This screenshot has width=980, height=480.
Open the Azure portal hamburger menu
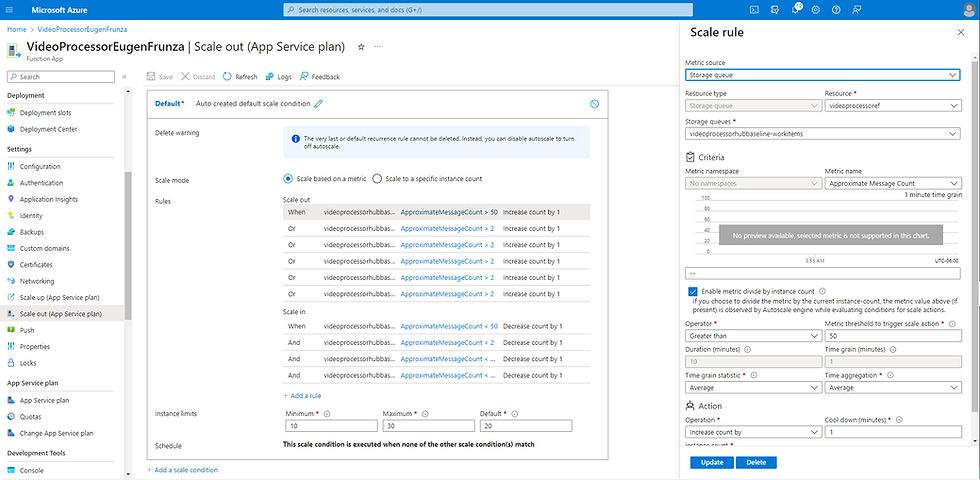(x=9, y=9)
